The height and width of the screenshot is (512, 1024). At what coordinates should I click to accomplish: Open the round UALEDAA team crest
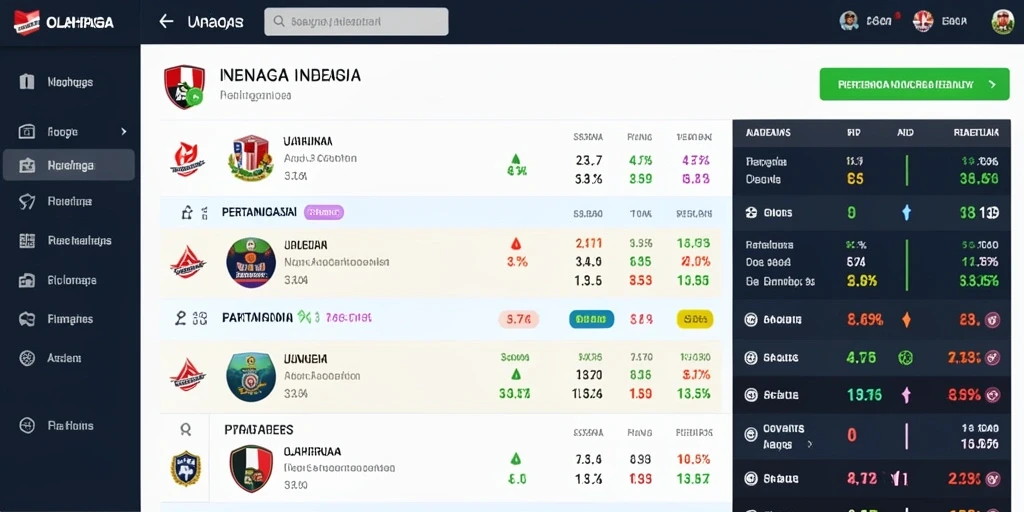click(x=251, y=263)
